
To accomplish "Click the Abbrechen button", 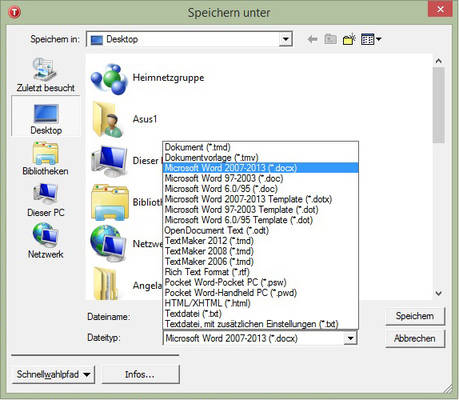I will click(415, 338).
